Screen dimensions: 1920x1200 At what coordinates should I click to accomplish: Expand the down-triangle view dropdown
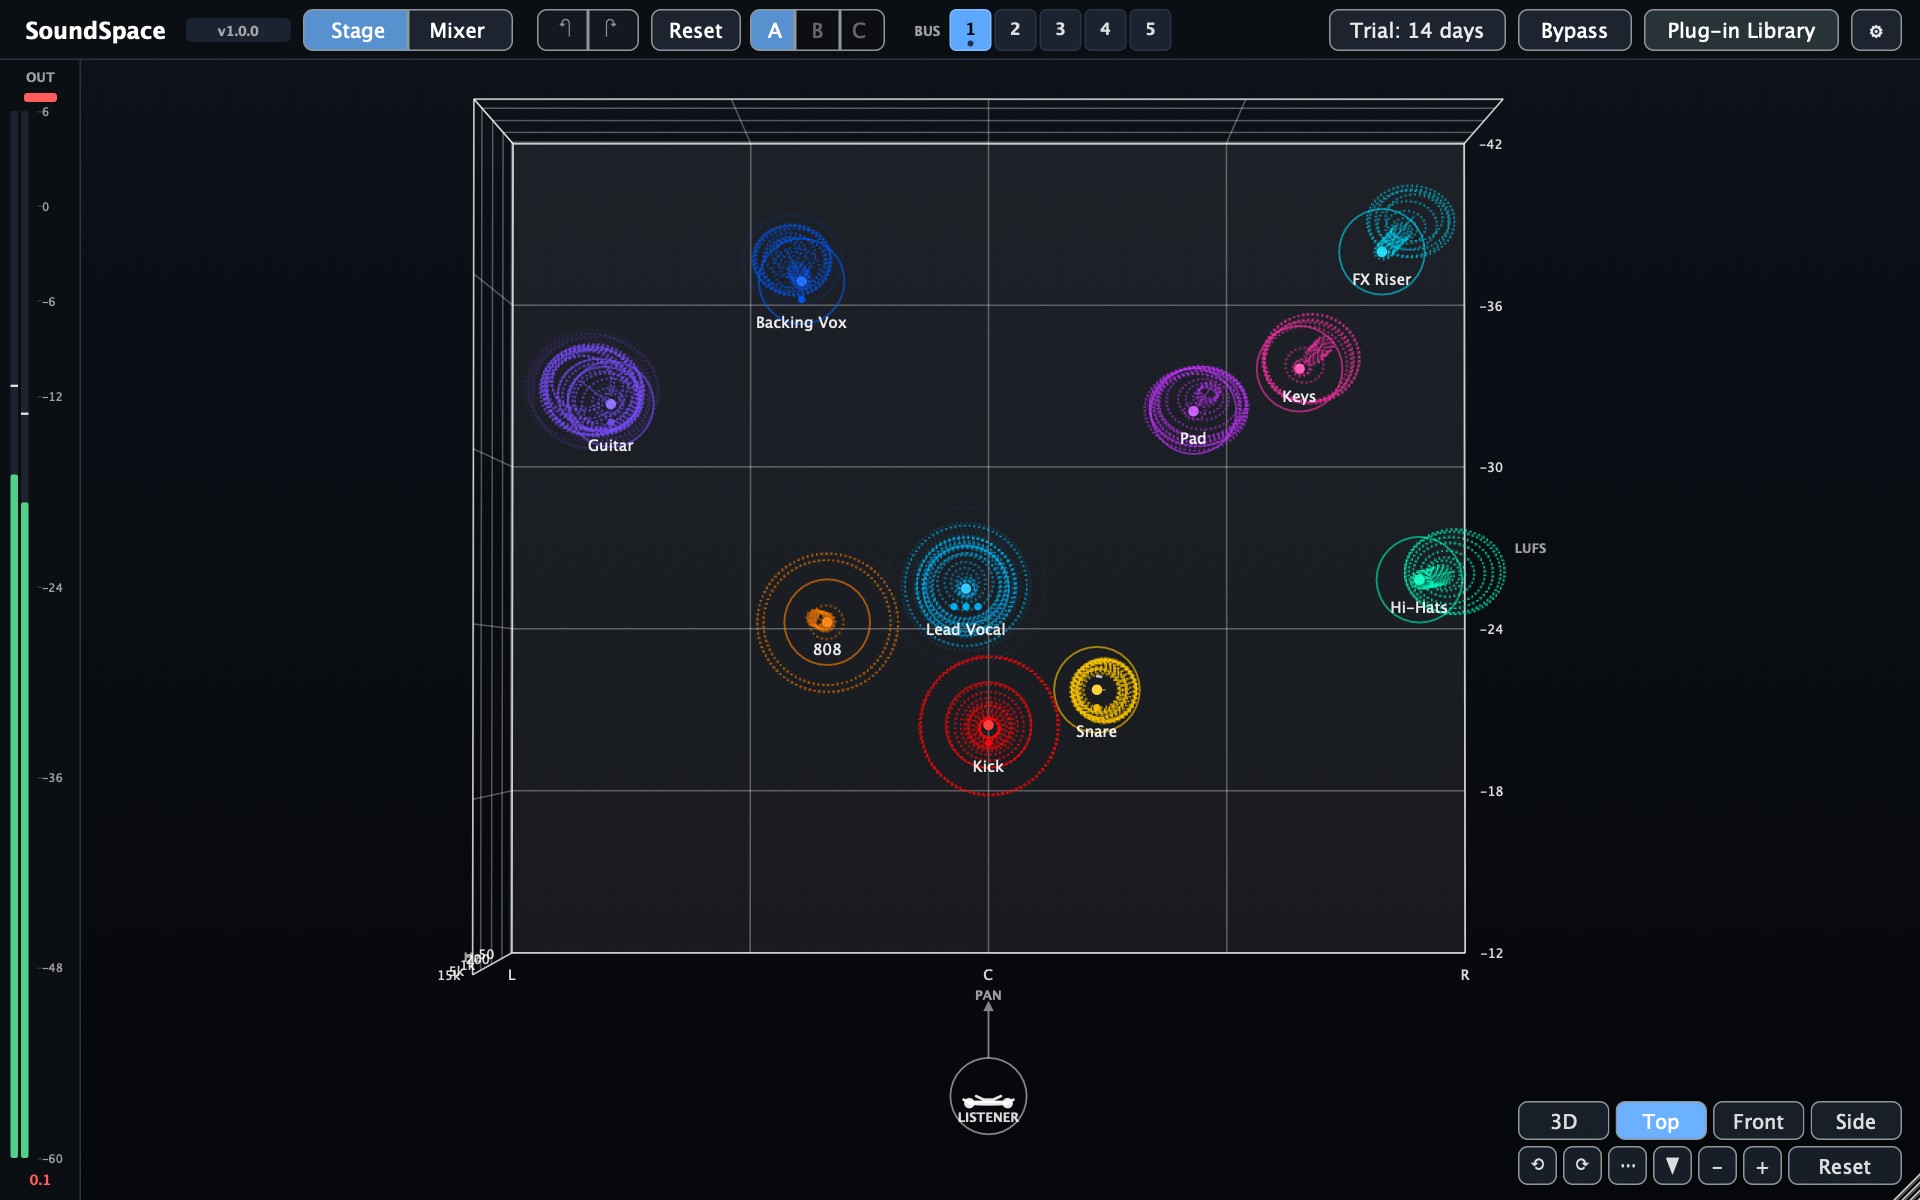1672,1165
